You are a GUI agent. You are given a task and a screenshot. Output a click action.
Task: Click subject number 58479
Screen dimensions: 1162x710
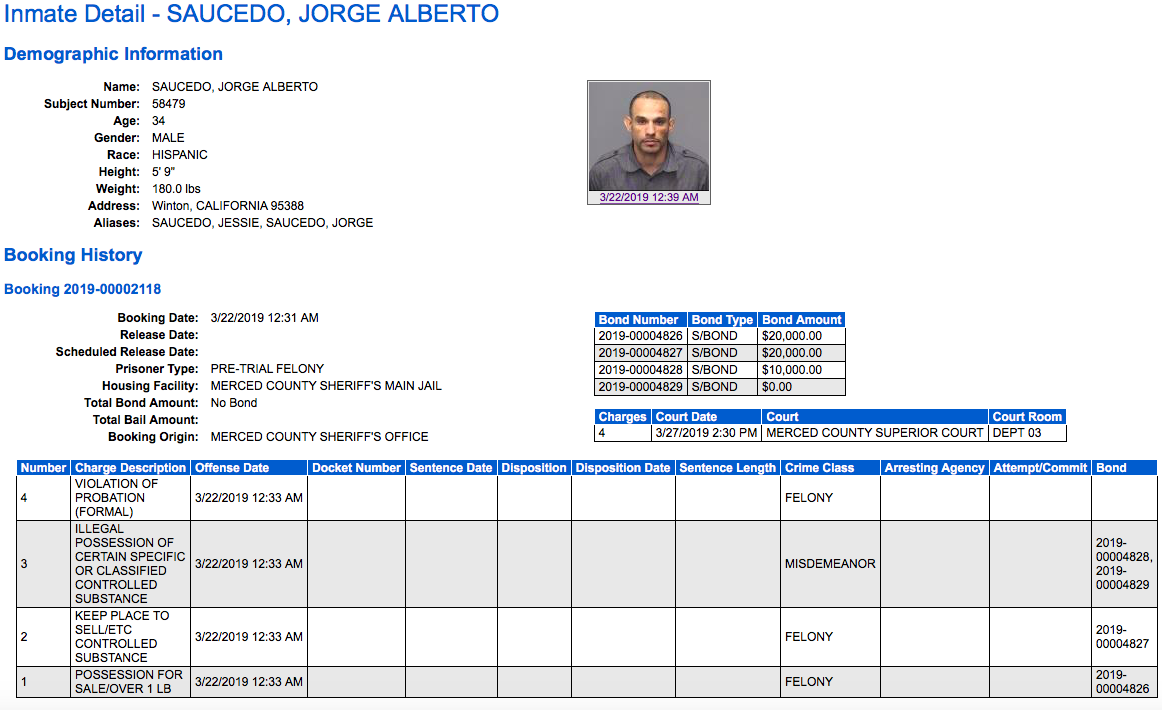[x=168, y=104]
